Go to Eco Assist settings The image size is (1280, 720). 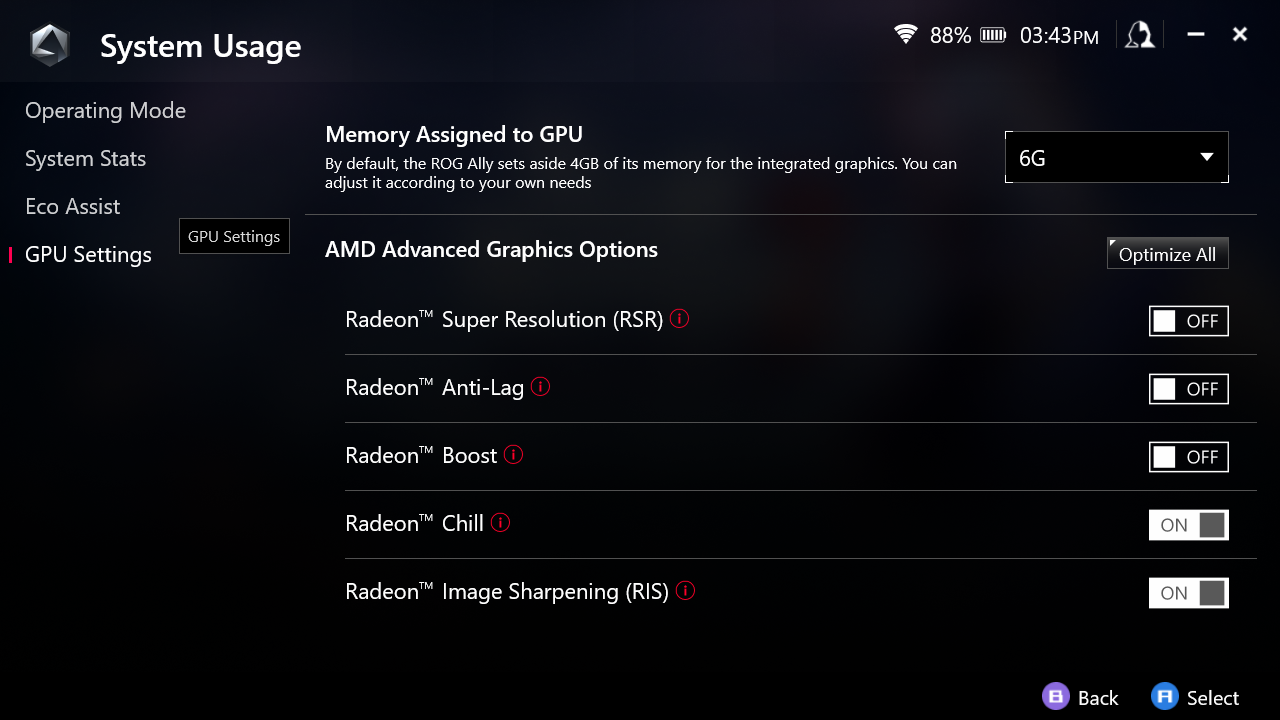click(72, 207)
